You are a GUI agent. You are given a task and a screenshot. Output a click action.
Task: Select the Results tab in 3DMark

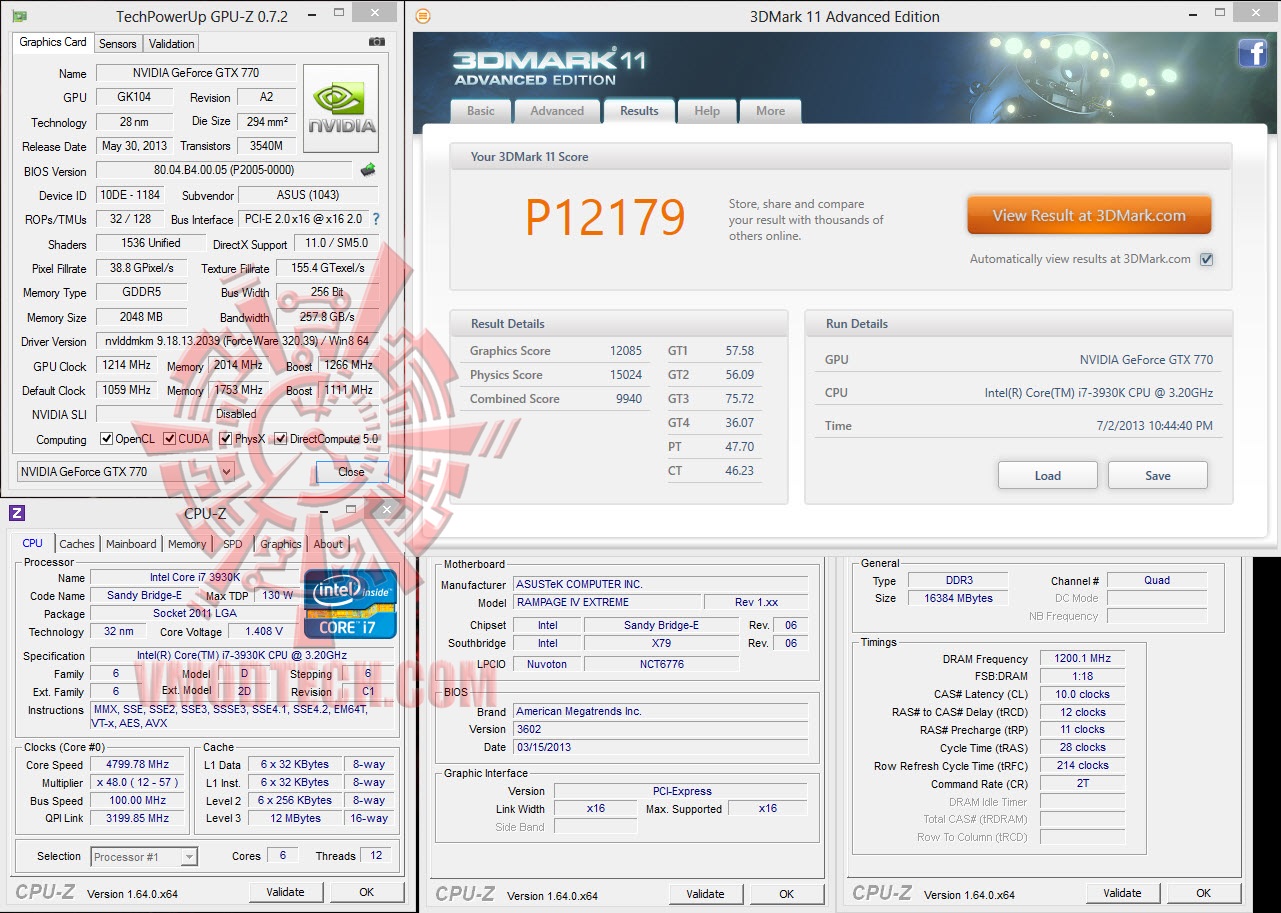639,110
